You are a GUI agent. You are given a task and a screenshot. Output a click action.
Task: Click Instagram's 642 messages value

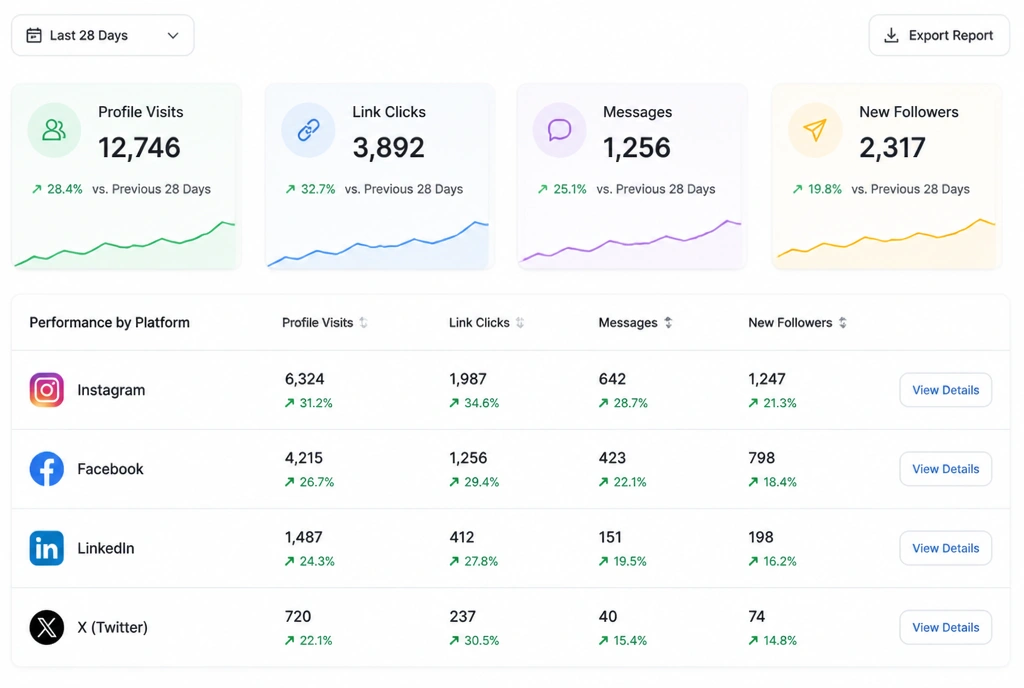tap(612, 379)
